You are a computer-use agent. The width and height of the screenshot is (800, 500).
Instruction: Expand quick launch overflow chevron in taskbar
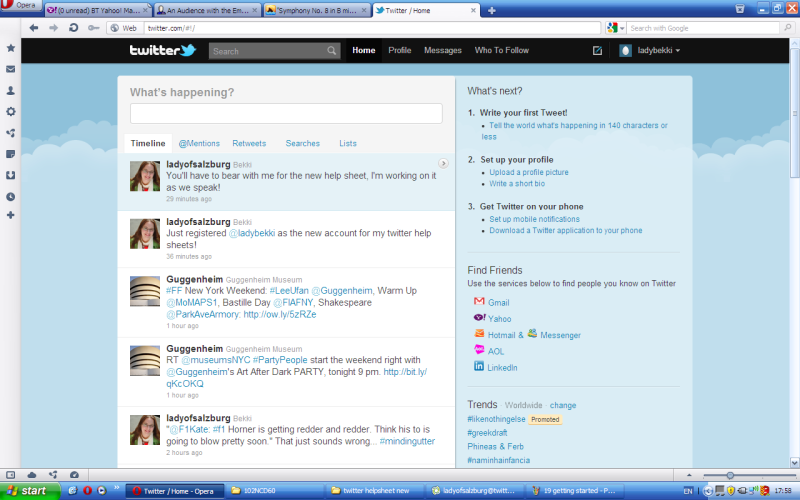tap(116, 487)
